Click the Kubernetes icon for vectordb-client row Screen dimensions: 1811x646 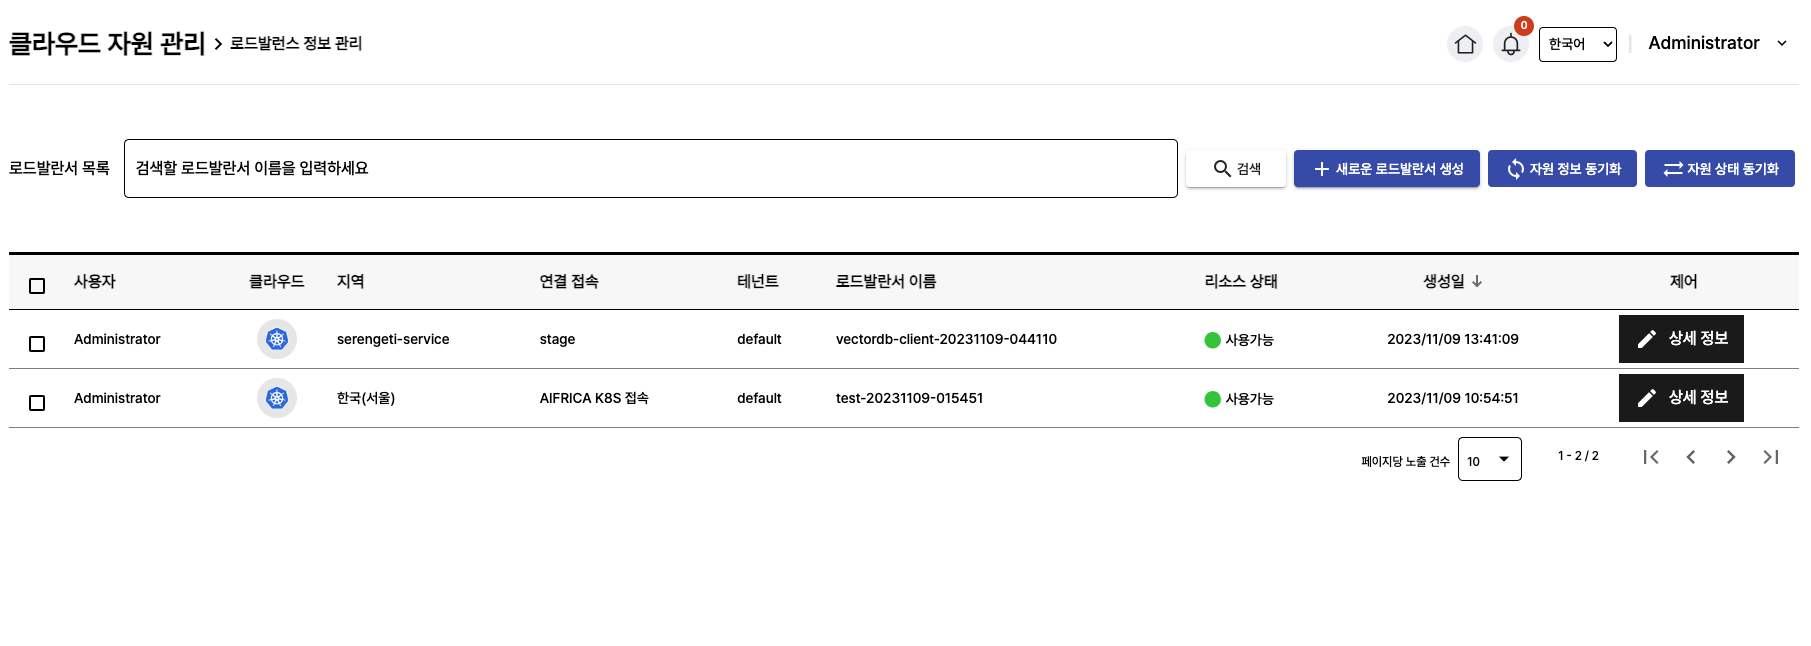[x=277, y=339]
